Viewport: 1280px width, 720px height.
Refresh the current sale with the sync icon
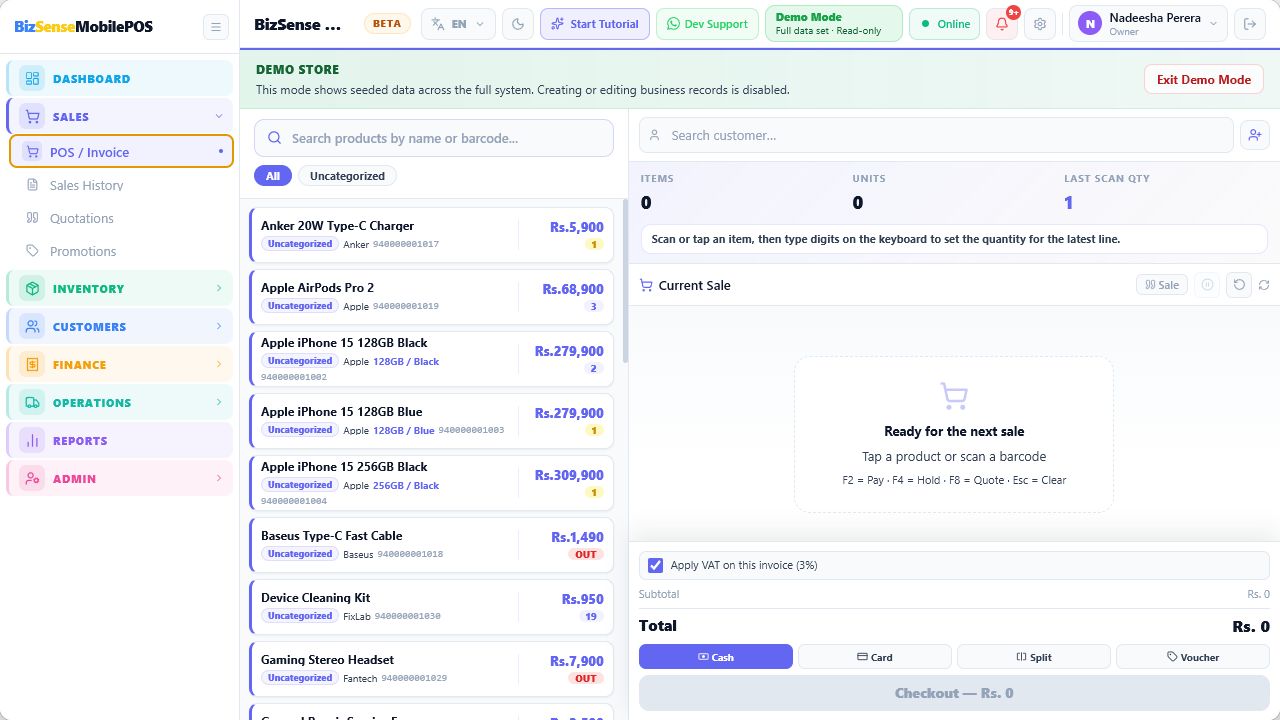click(x=1264, y=285)
